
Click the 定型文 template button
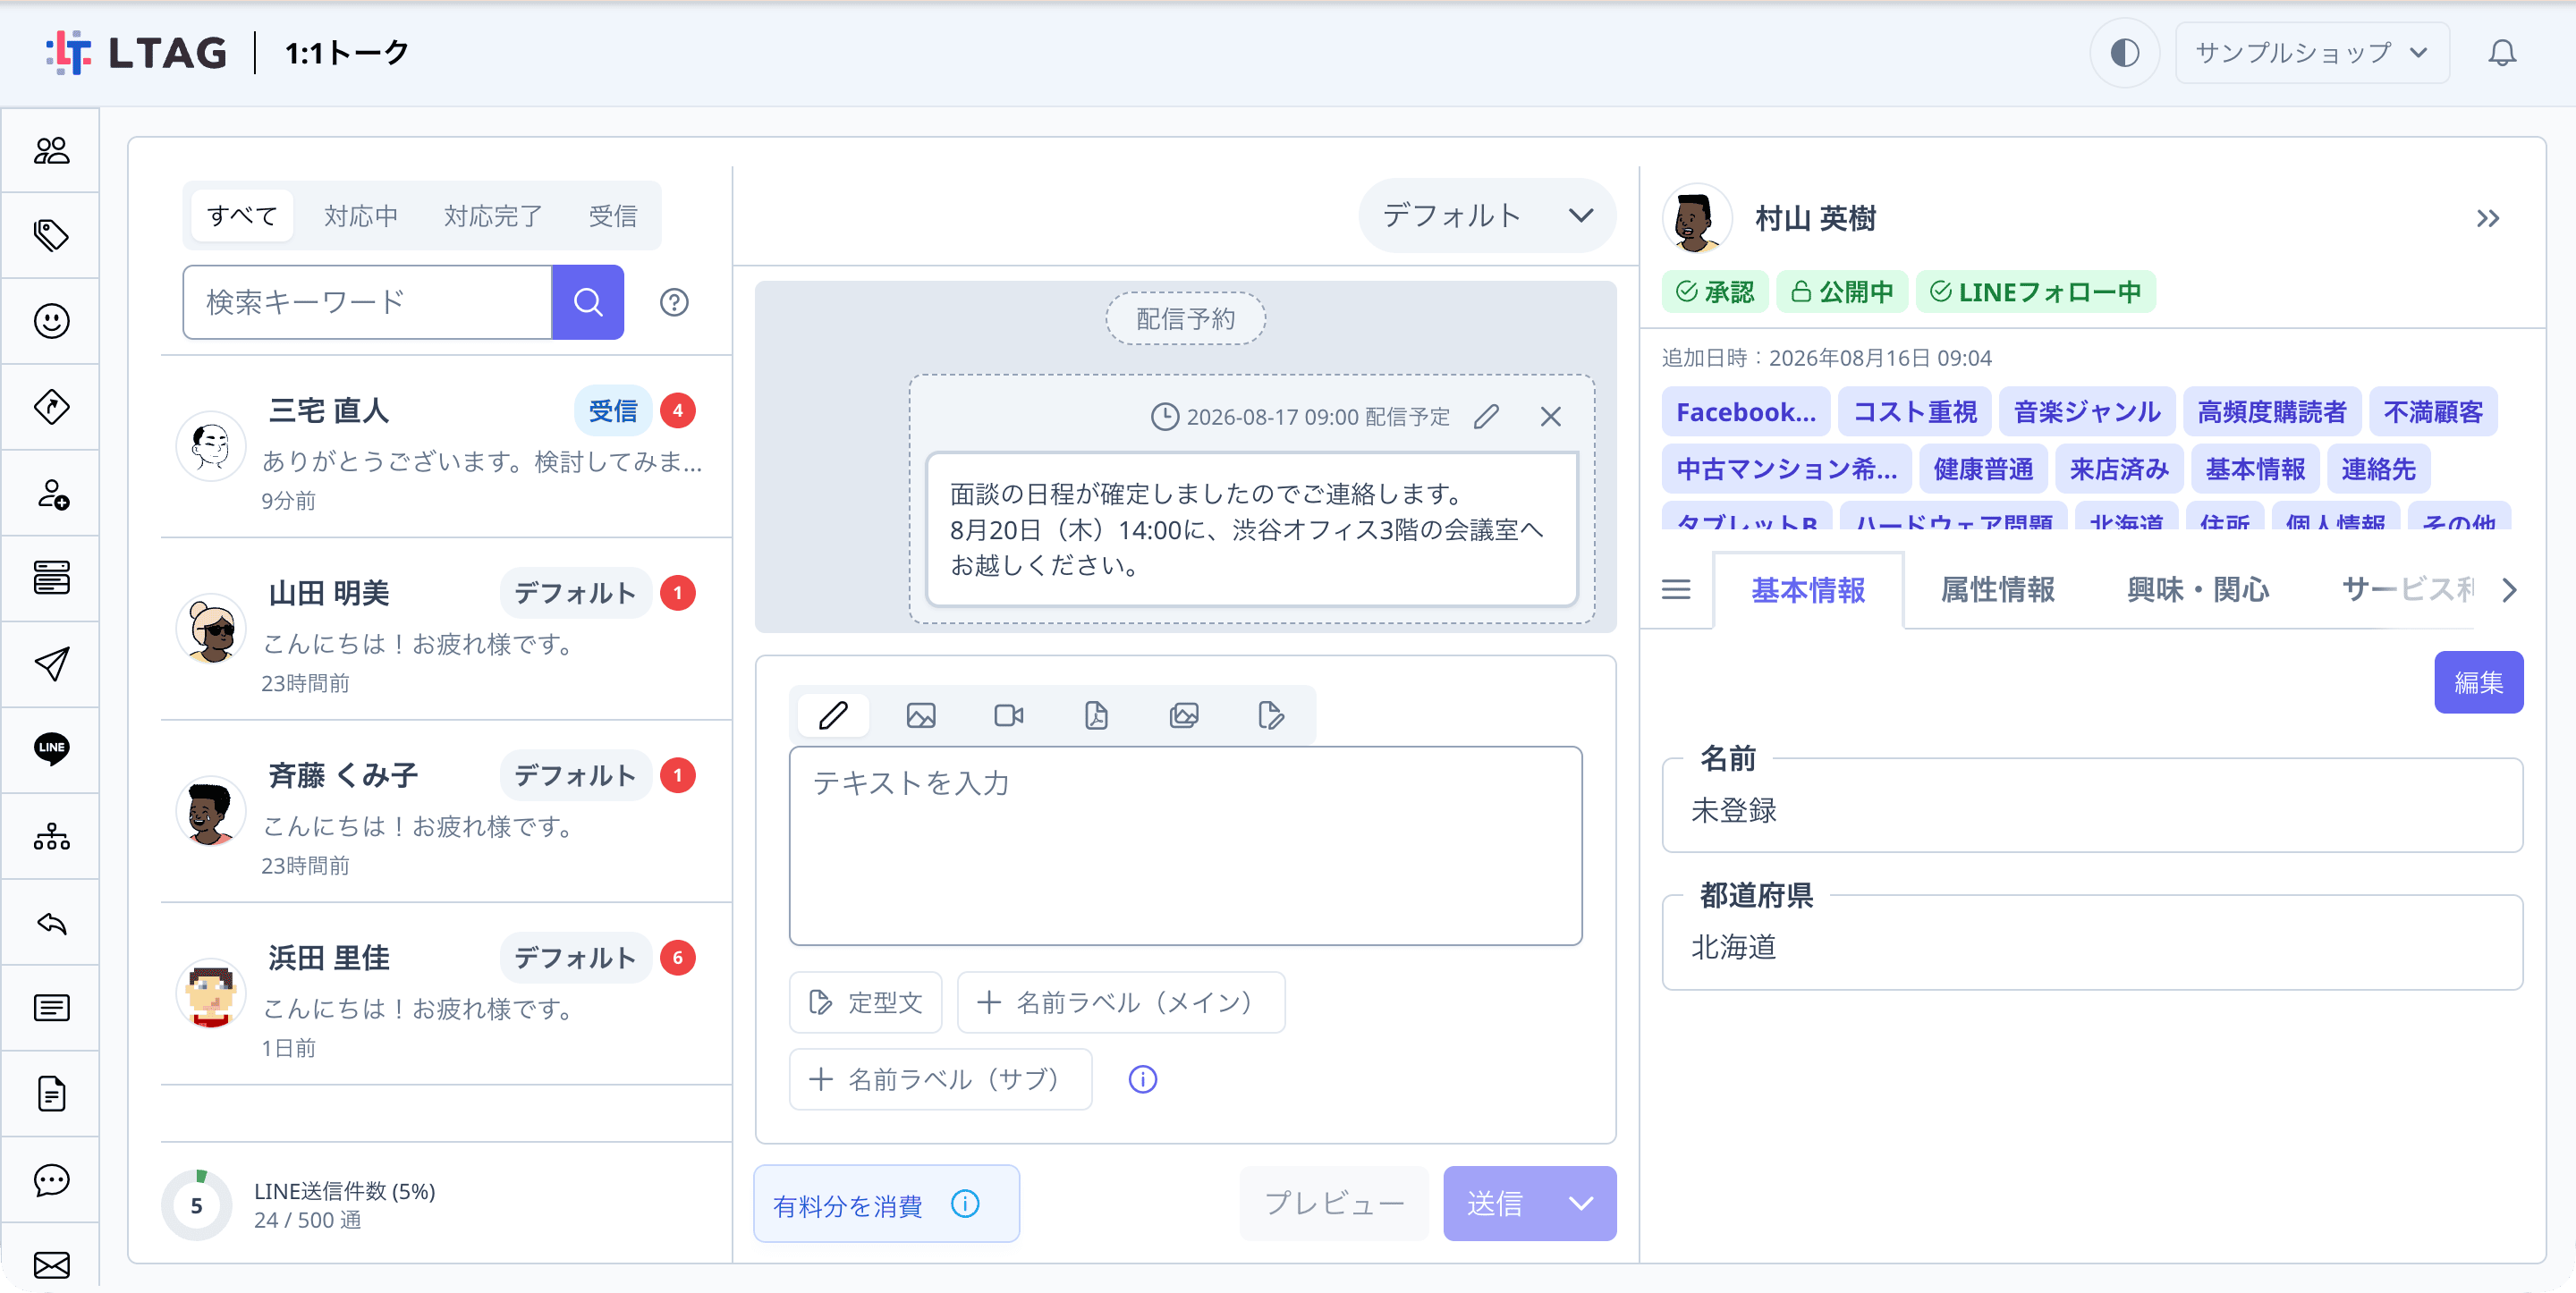(x=865, y=1002)
